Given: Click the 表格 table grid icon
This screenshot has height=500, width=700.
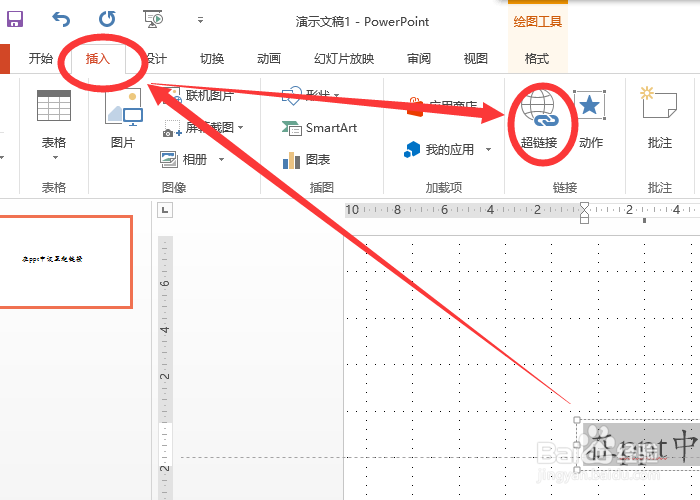Looking at the screenshot, I should [54, 106].
